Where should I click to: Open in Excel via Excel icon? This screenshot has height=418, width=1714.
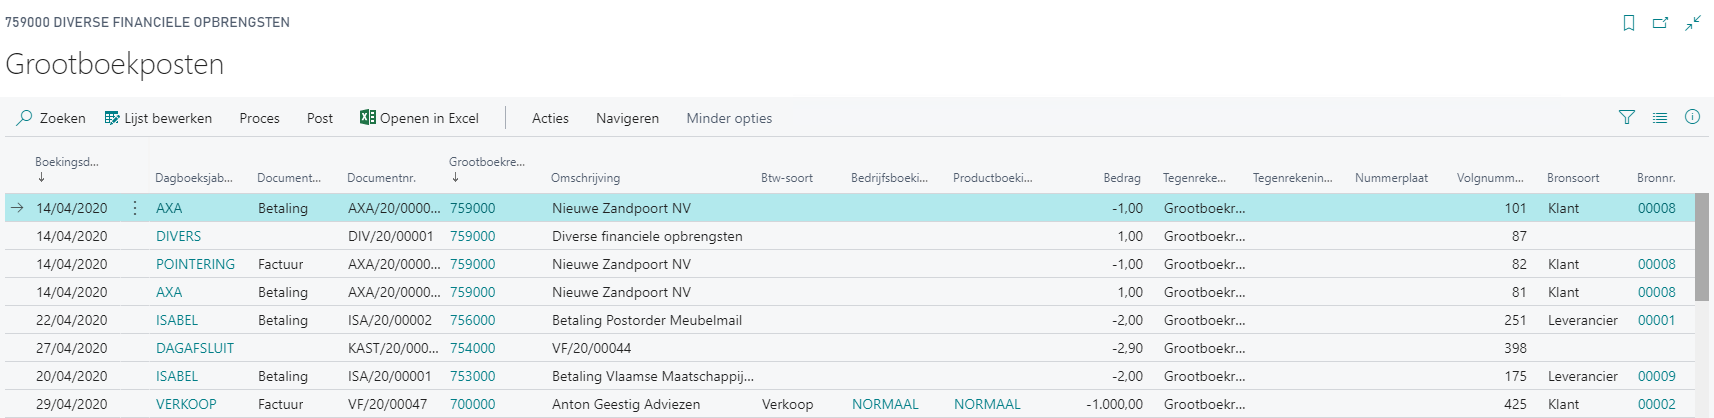(368, 117)
